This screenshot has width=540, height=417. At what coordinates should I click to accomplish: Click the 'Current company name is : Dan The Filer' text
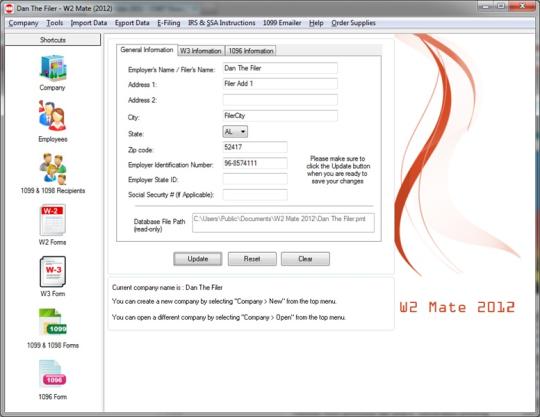tap(167, 288)
